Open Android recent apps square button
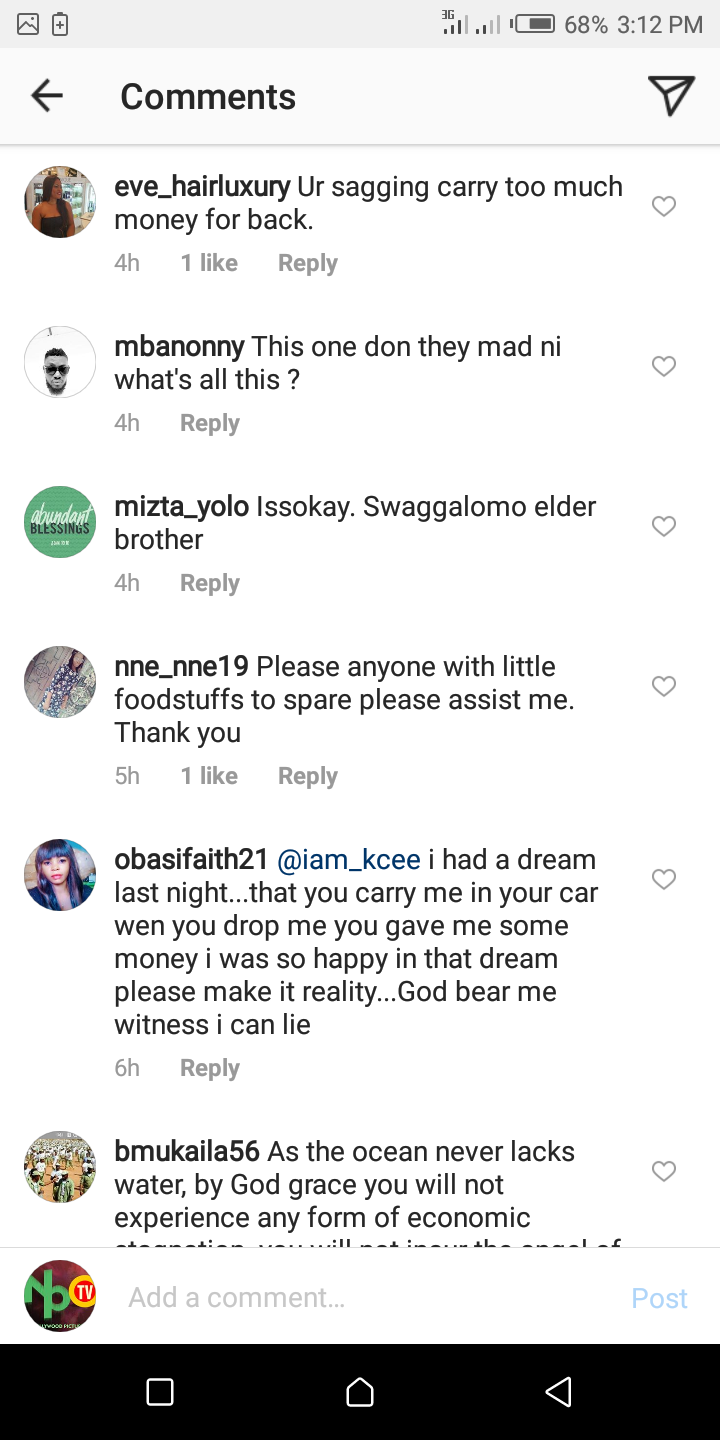Viewport: 720px width, 1440px height. [x=160, y=1392]
